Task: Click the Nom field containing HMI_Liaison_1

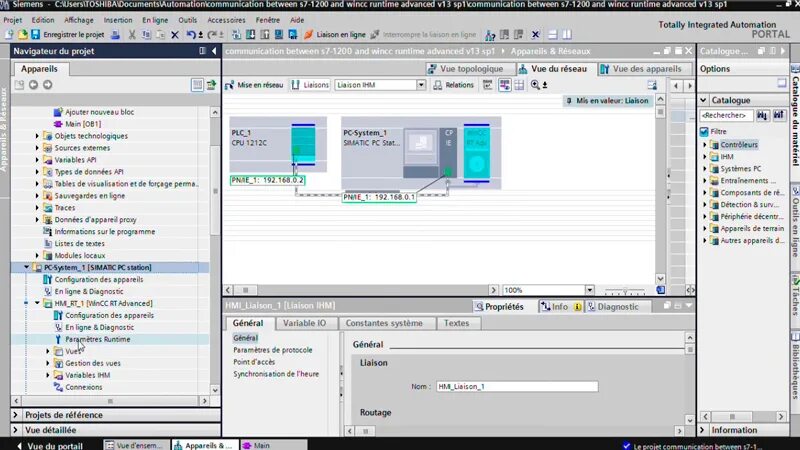Action: [x=517, y=387]
